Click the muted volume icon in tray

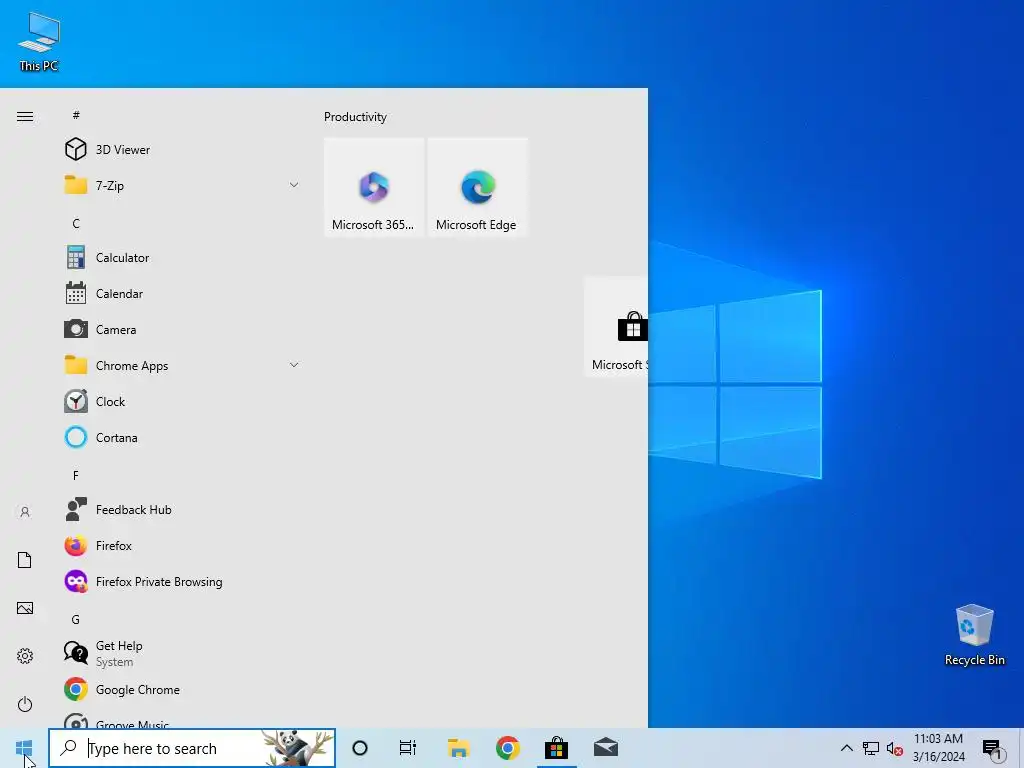(895, 748)
